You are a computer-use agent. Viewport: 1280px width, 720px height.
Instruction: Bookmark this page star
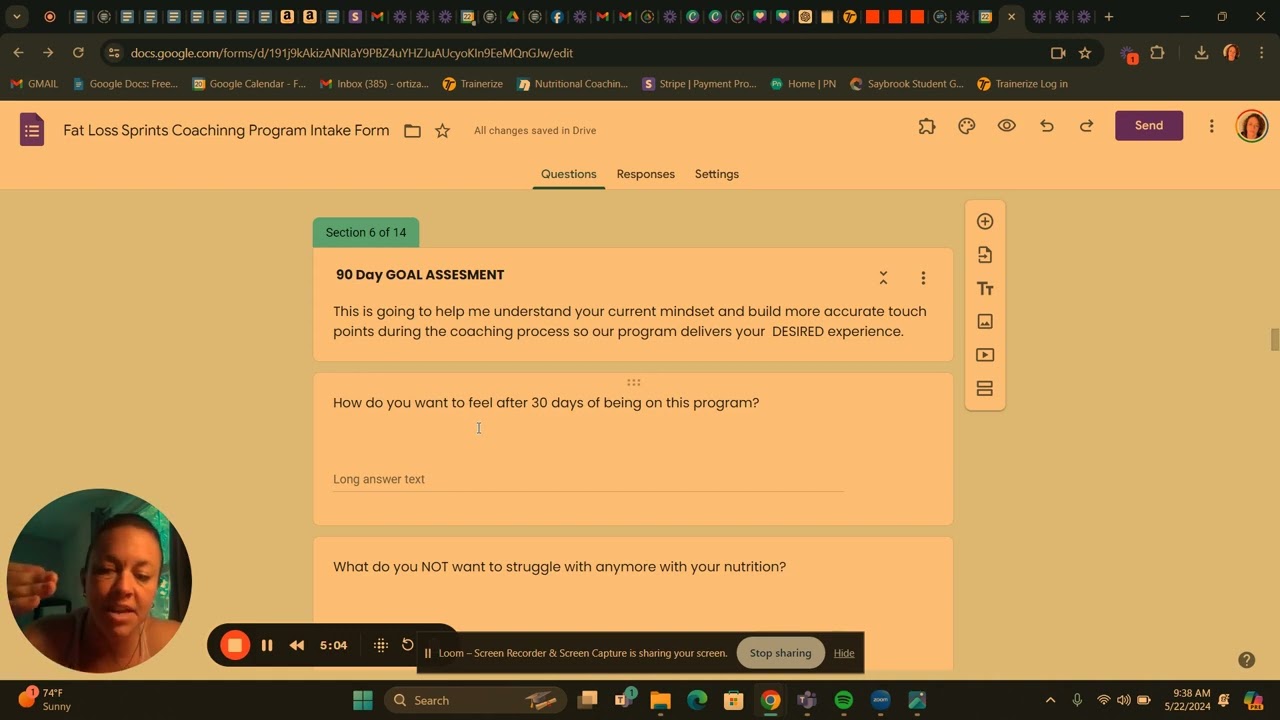pos(1085,53)
